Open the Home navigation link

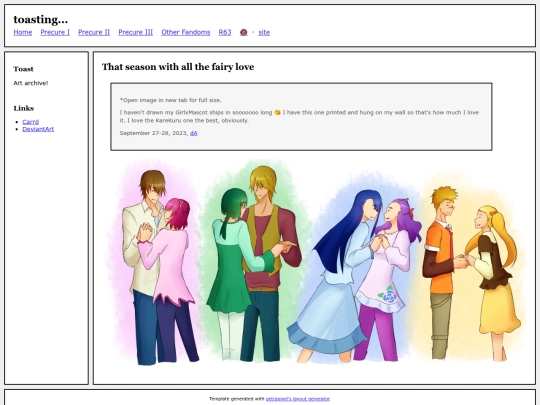23,32
